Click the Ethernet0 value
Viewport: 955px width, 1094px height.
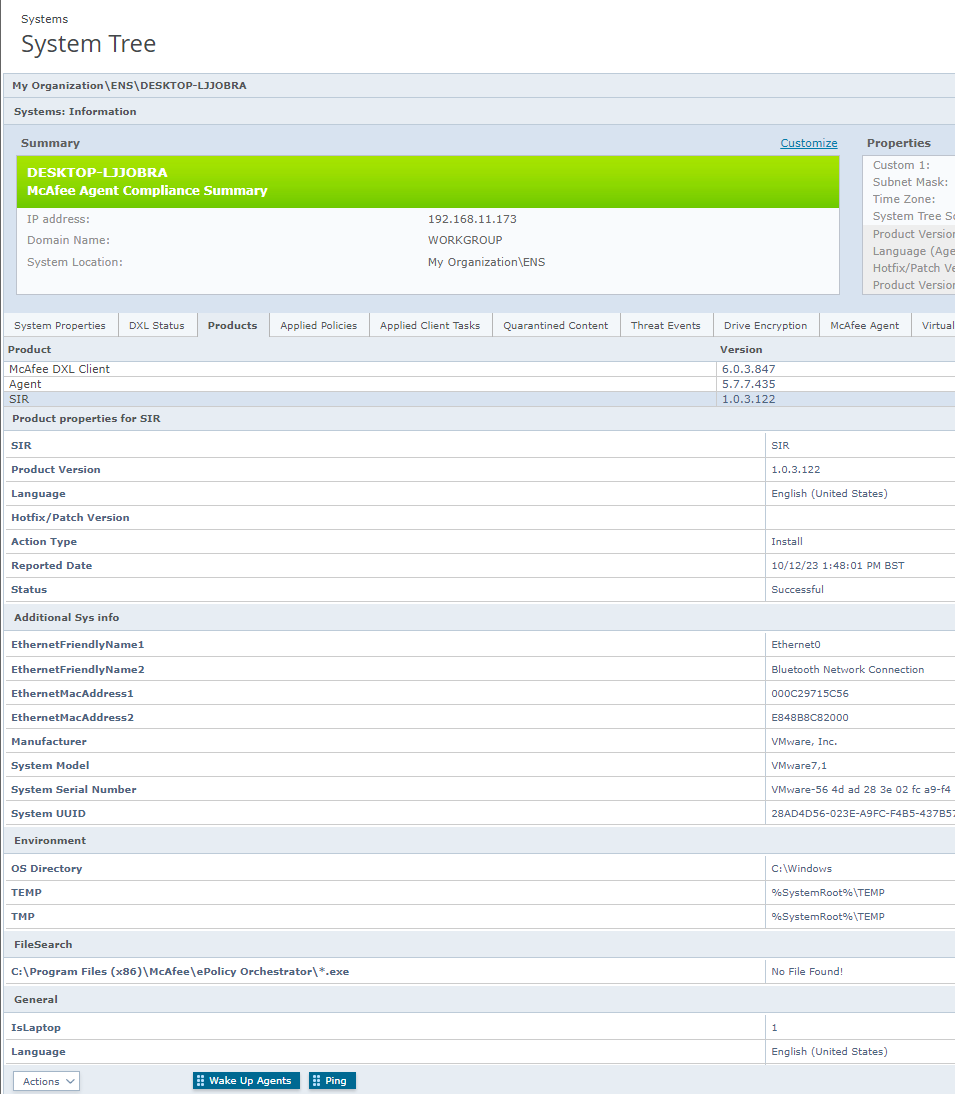point(796,645)
